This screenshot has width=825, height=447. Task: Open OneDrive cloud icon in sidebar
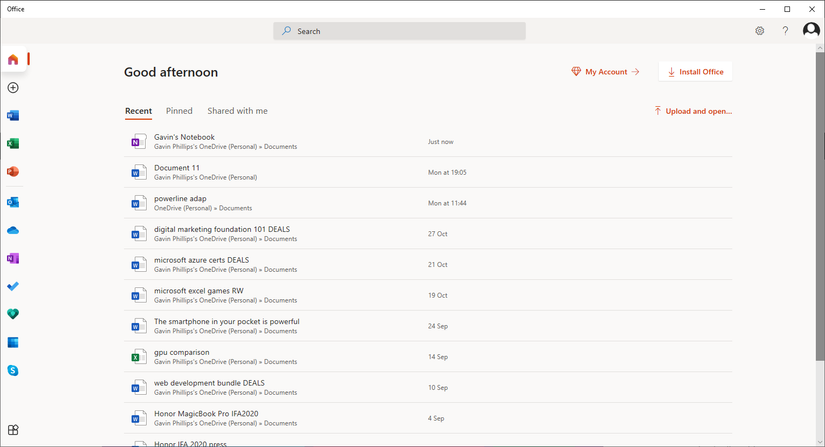coord(13,230)
